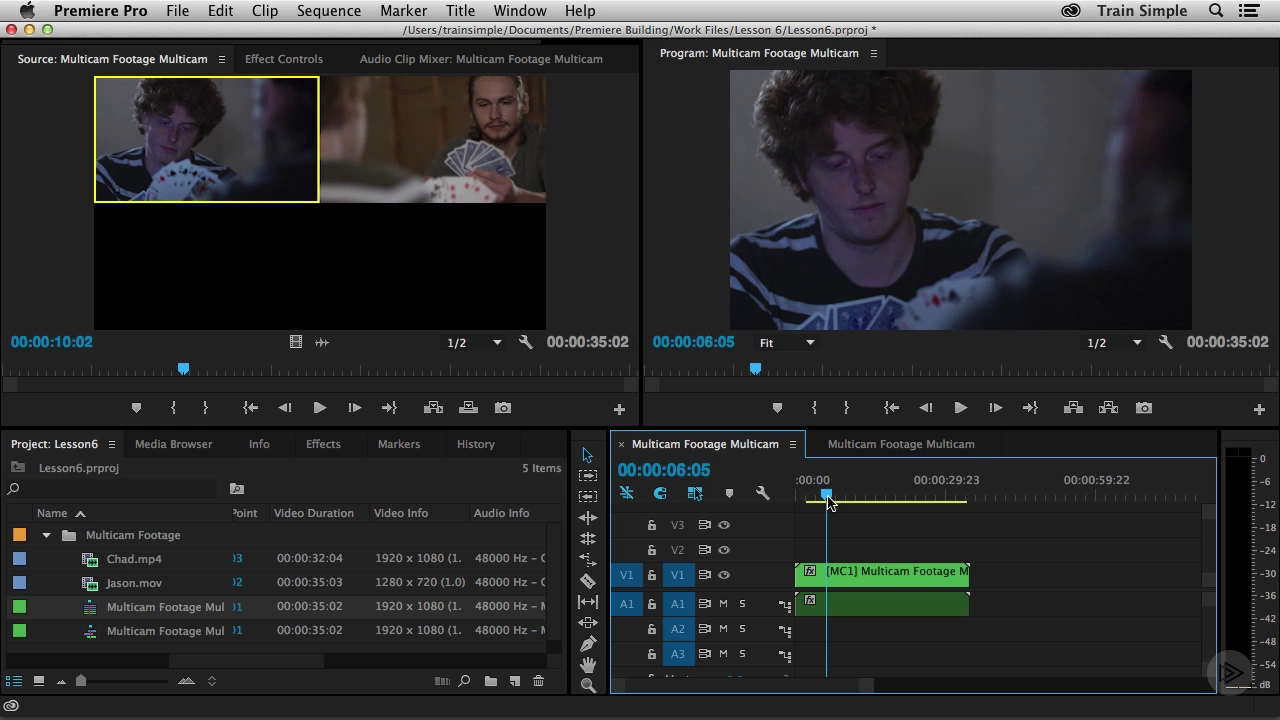Image resolution: width=1280 pixels, height=720 pixels.
Task: Adjust Project panel thumbnail zoom slider
Action: click(81, 681)
